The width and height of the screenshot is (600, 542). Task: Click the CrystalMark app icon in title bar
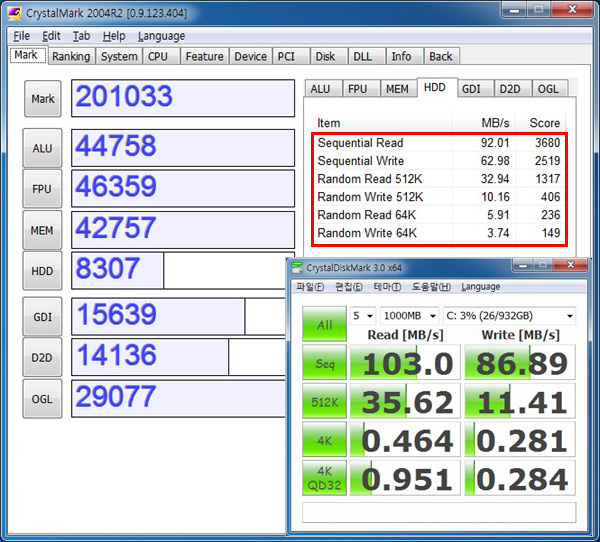(x=15, y=13)
